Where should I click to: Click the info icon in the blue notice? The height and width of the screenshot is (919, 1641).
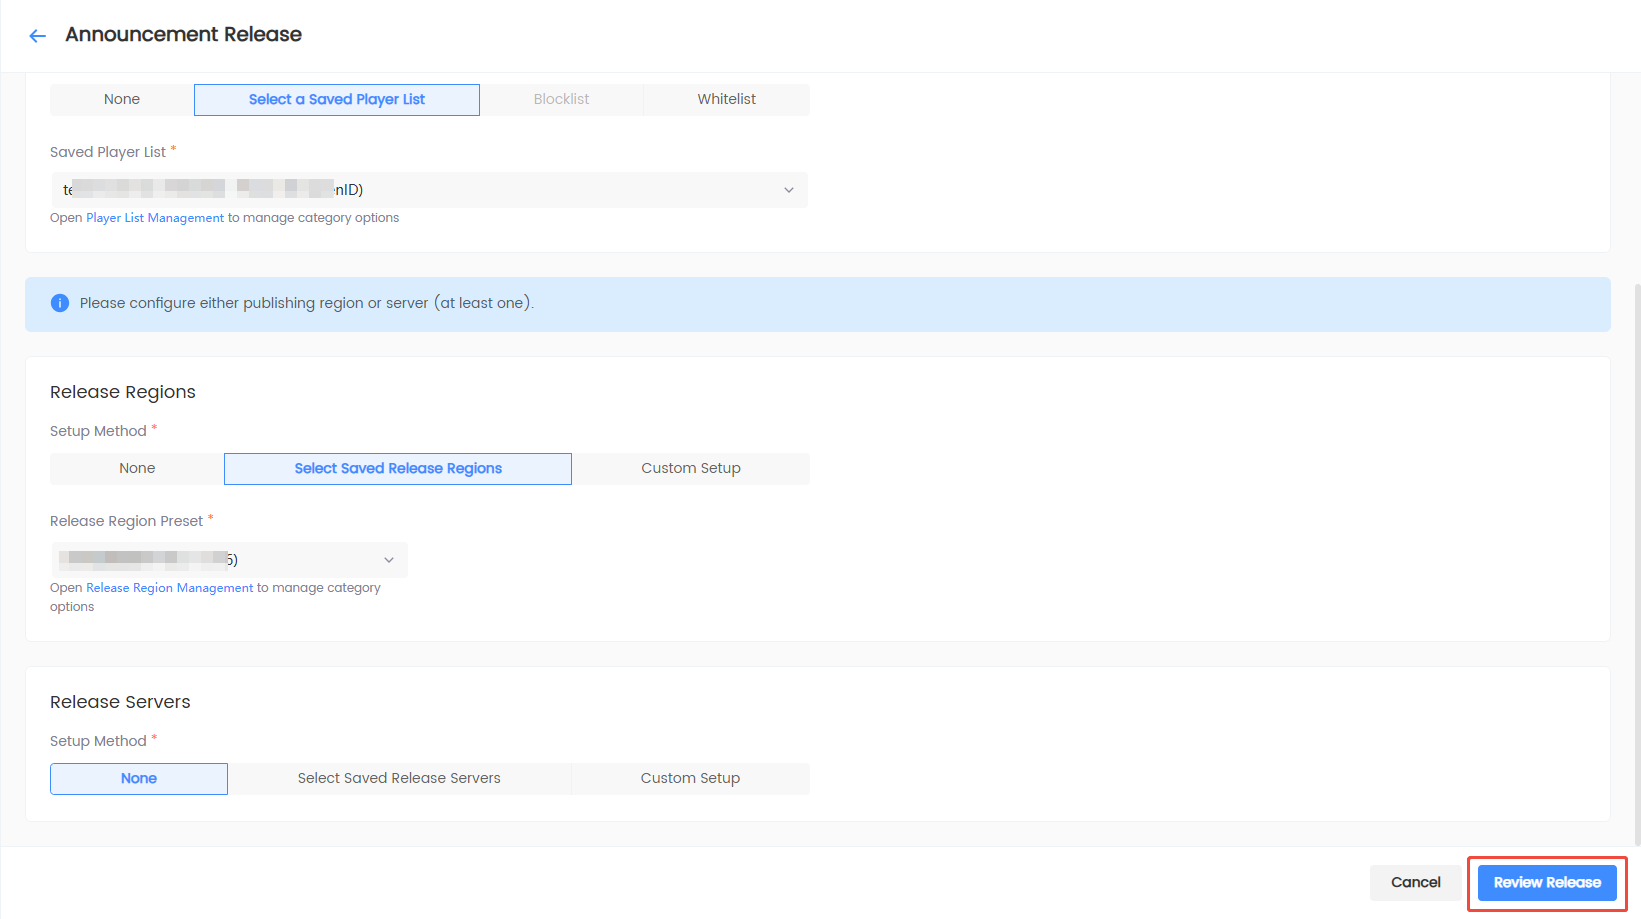60,303
